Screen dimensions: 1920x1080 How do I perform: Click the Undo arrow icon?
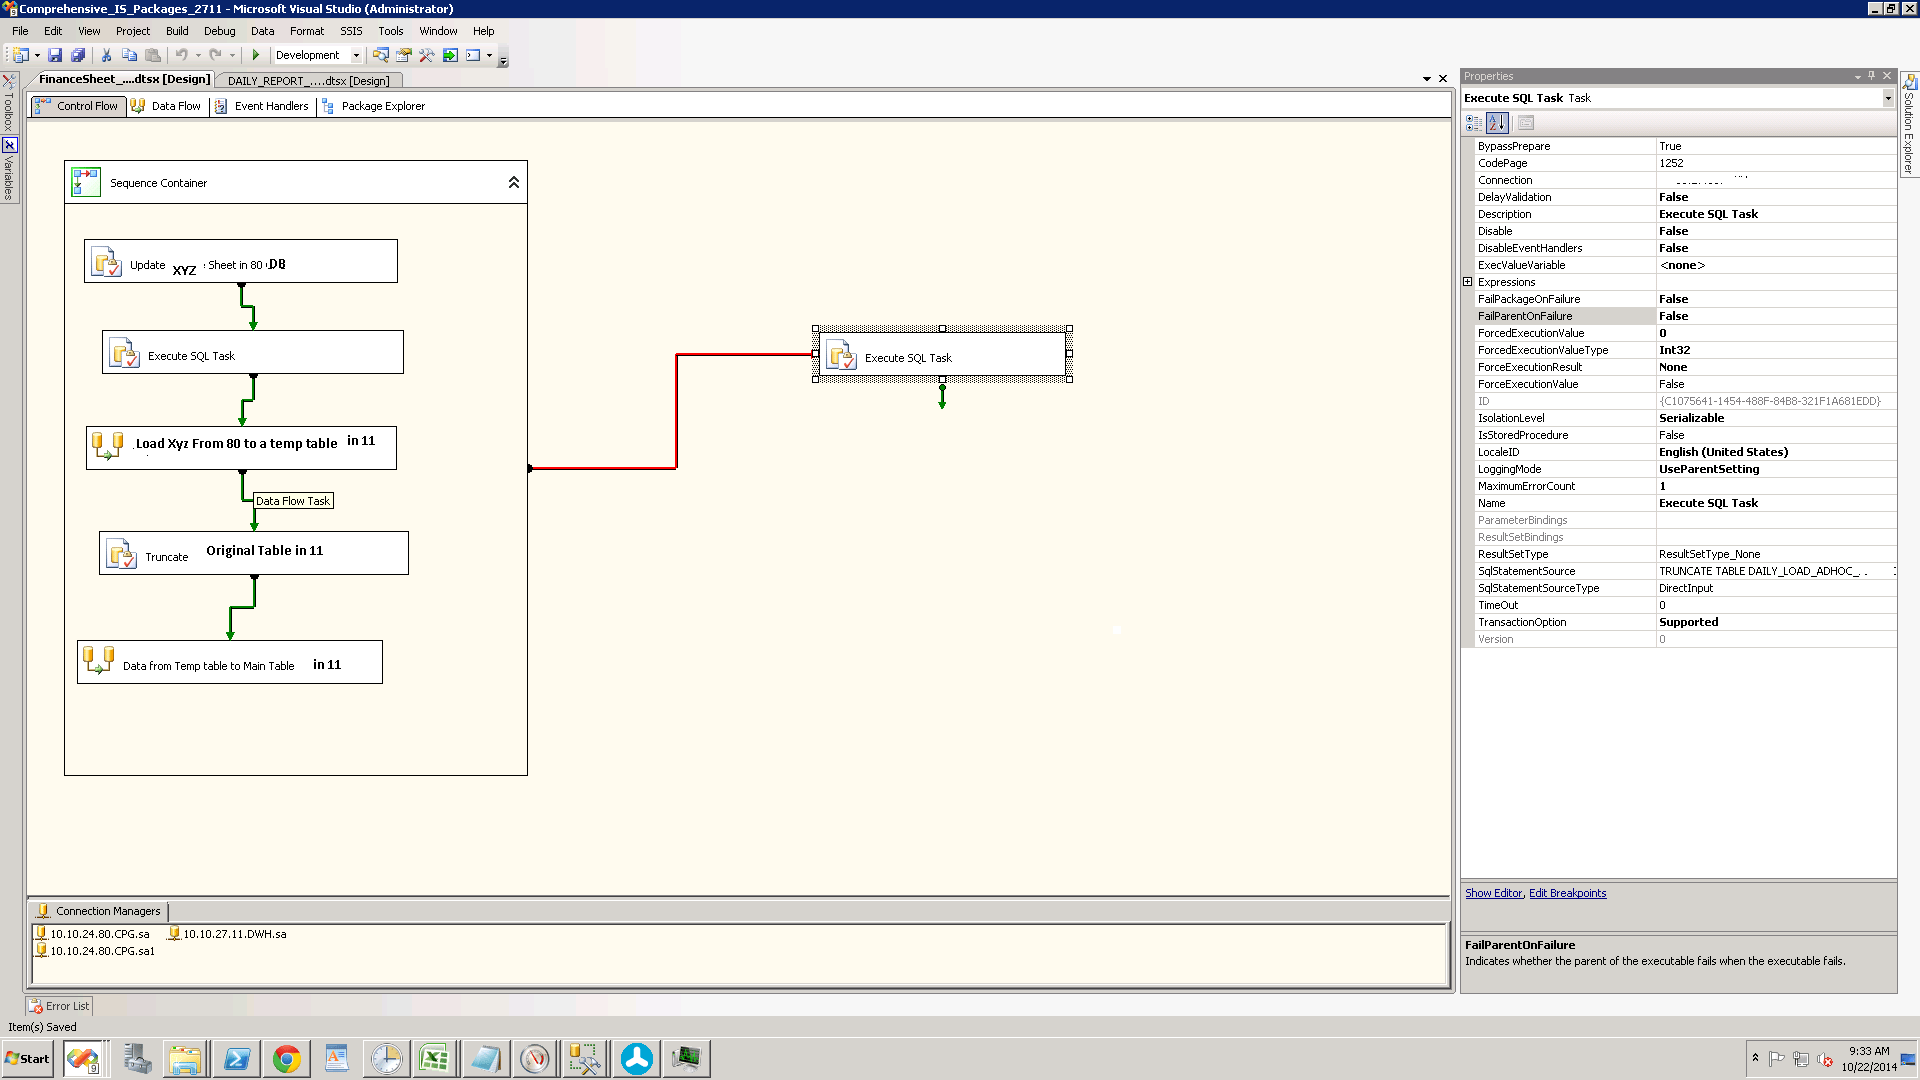181,55
